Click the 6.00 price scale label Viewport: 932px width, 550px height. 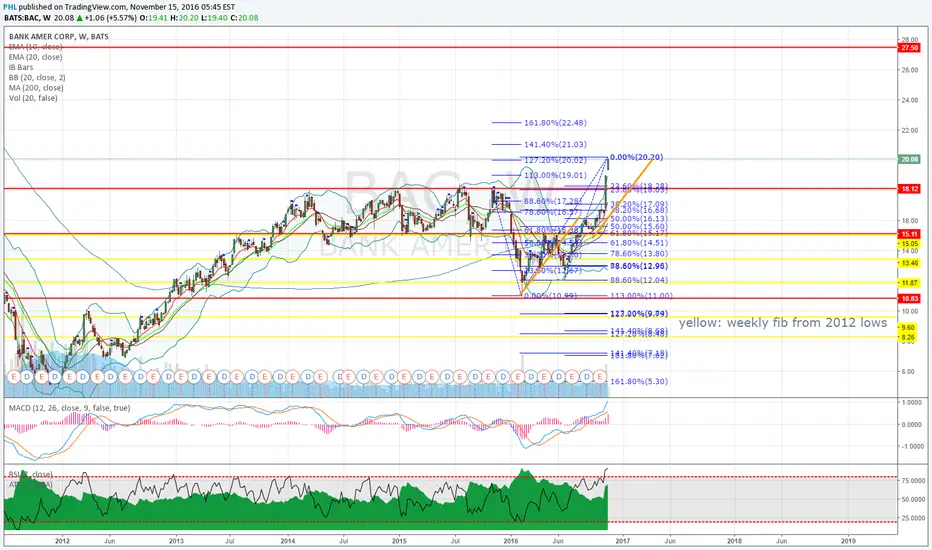coord(908,371)
